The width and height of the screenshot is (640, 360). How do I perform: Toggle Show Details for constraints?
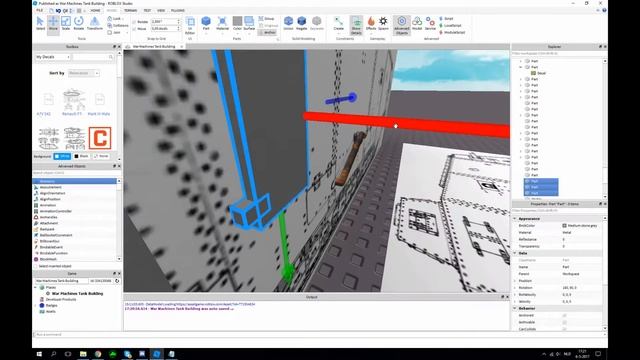click(x=356, y=25)
